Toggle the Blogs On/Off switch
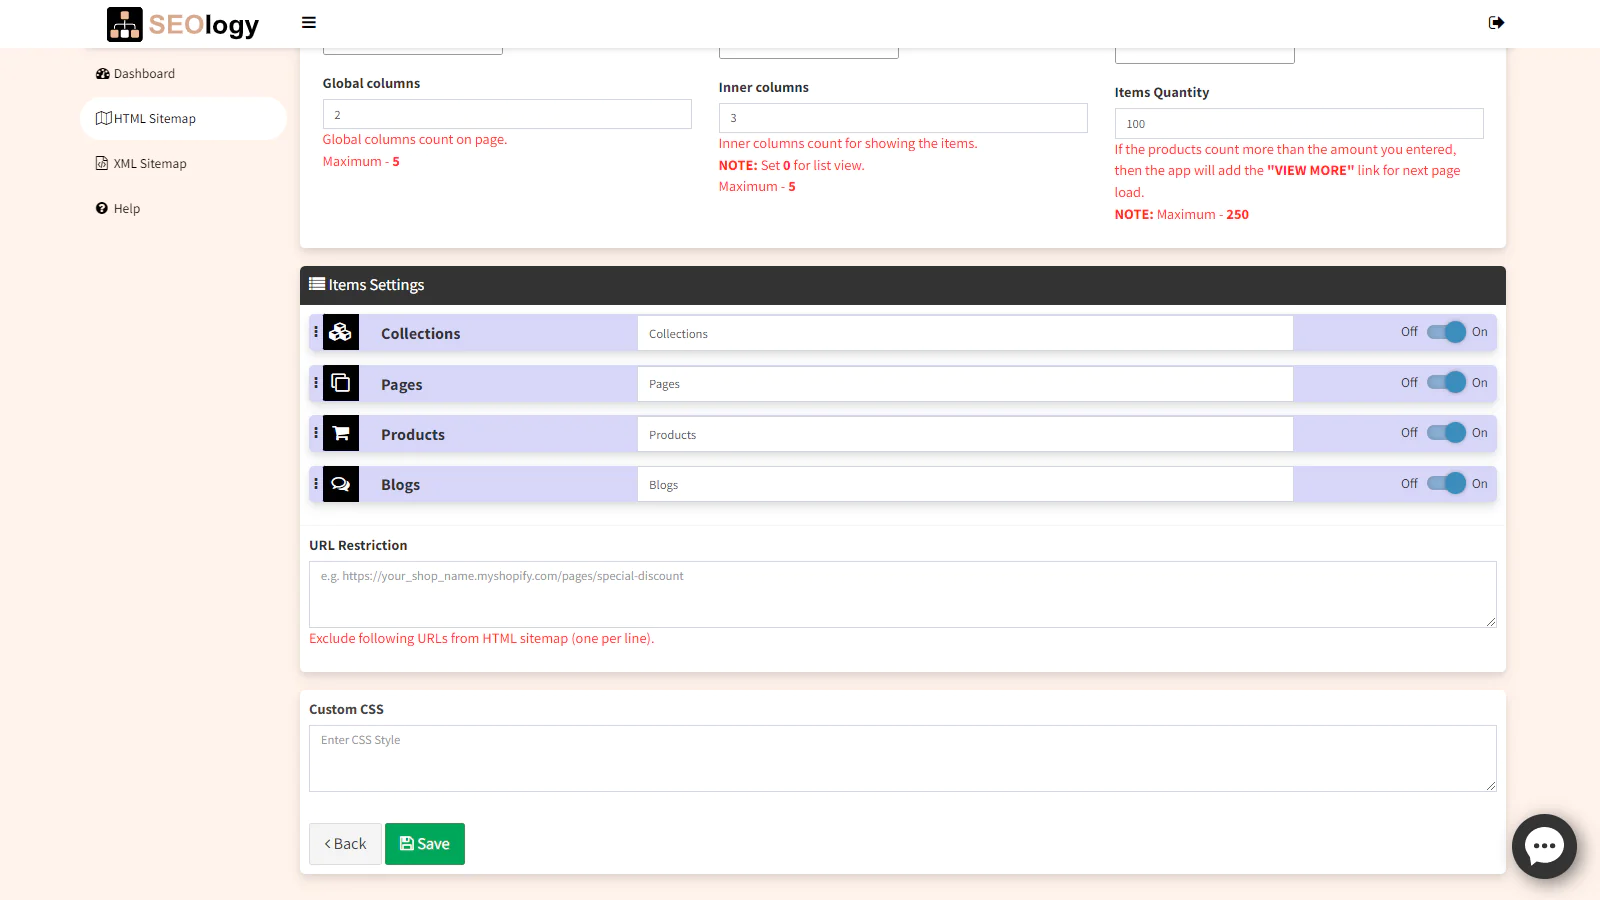Image resolution: width=1600 pixels, height=900 pixels. pos(1446,484)
